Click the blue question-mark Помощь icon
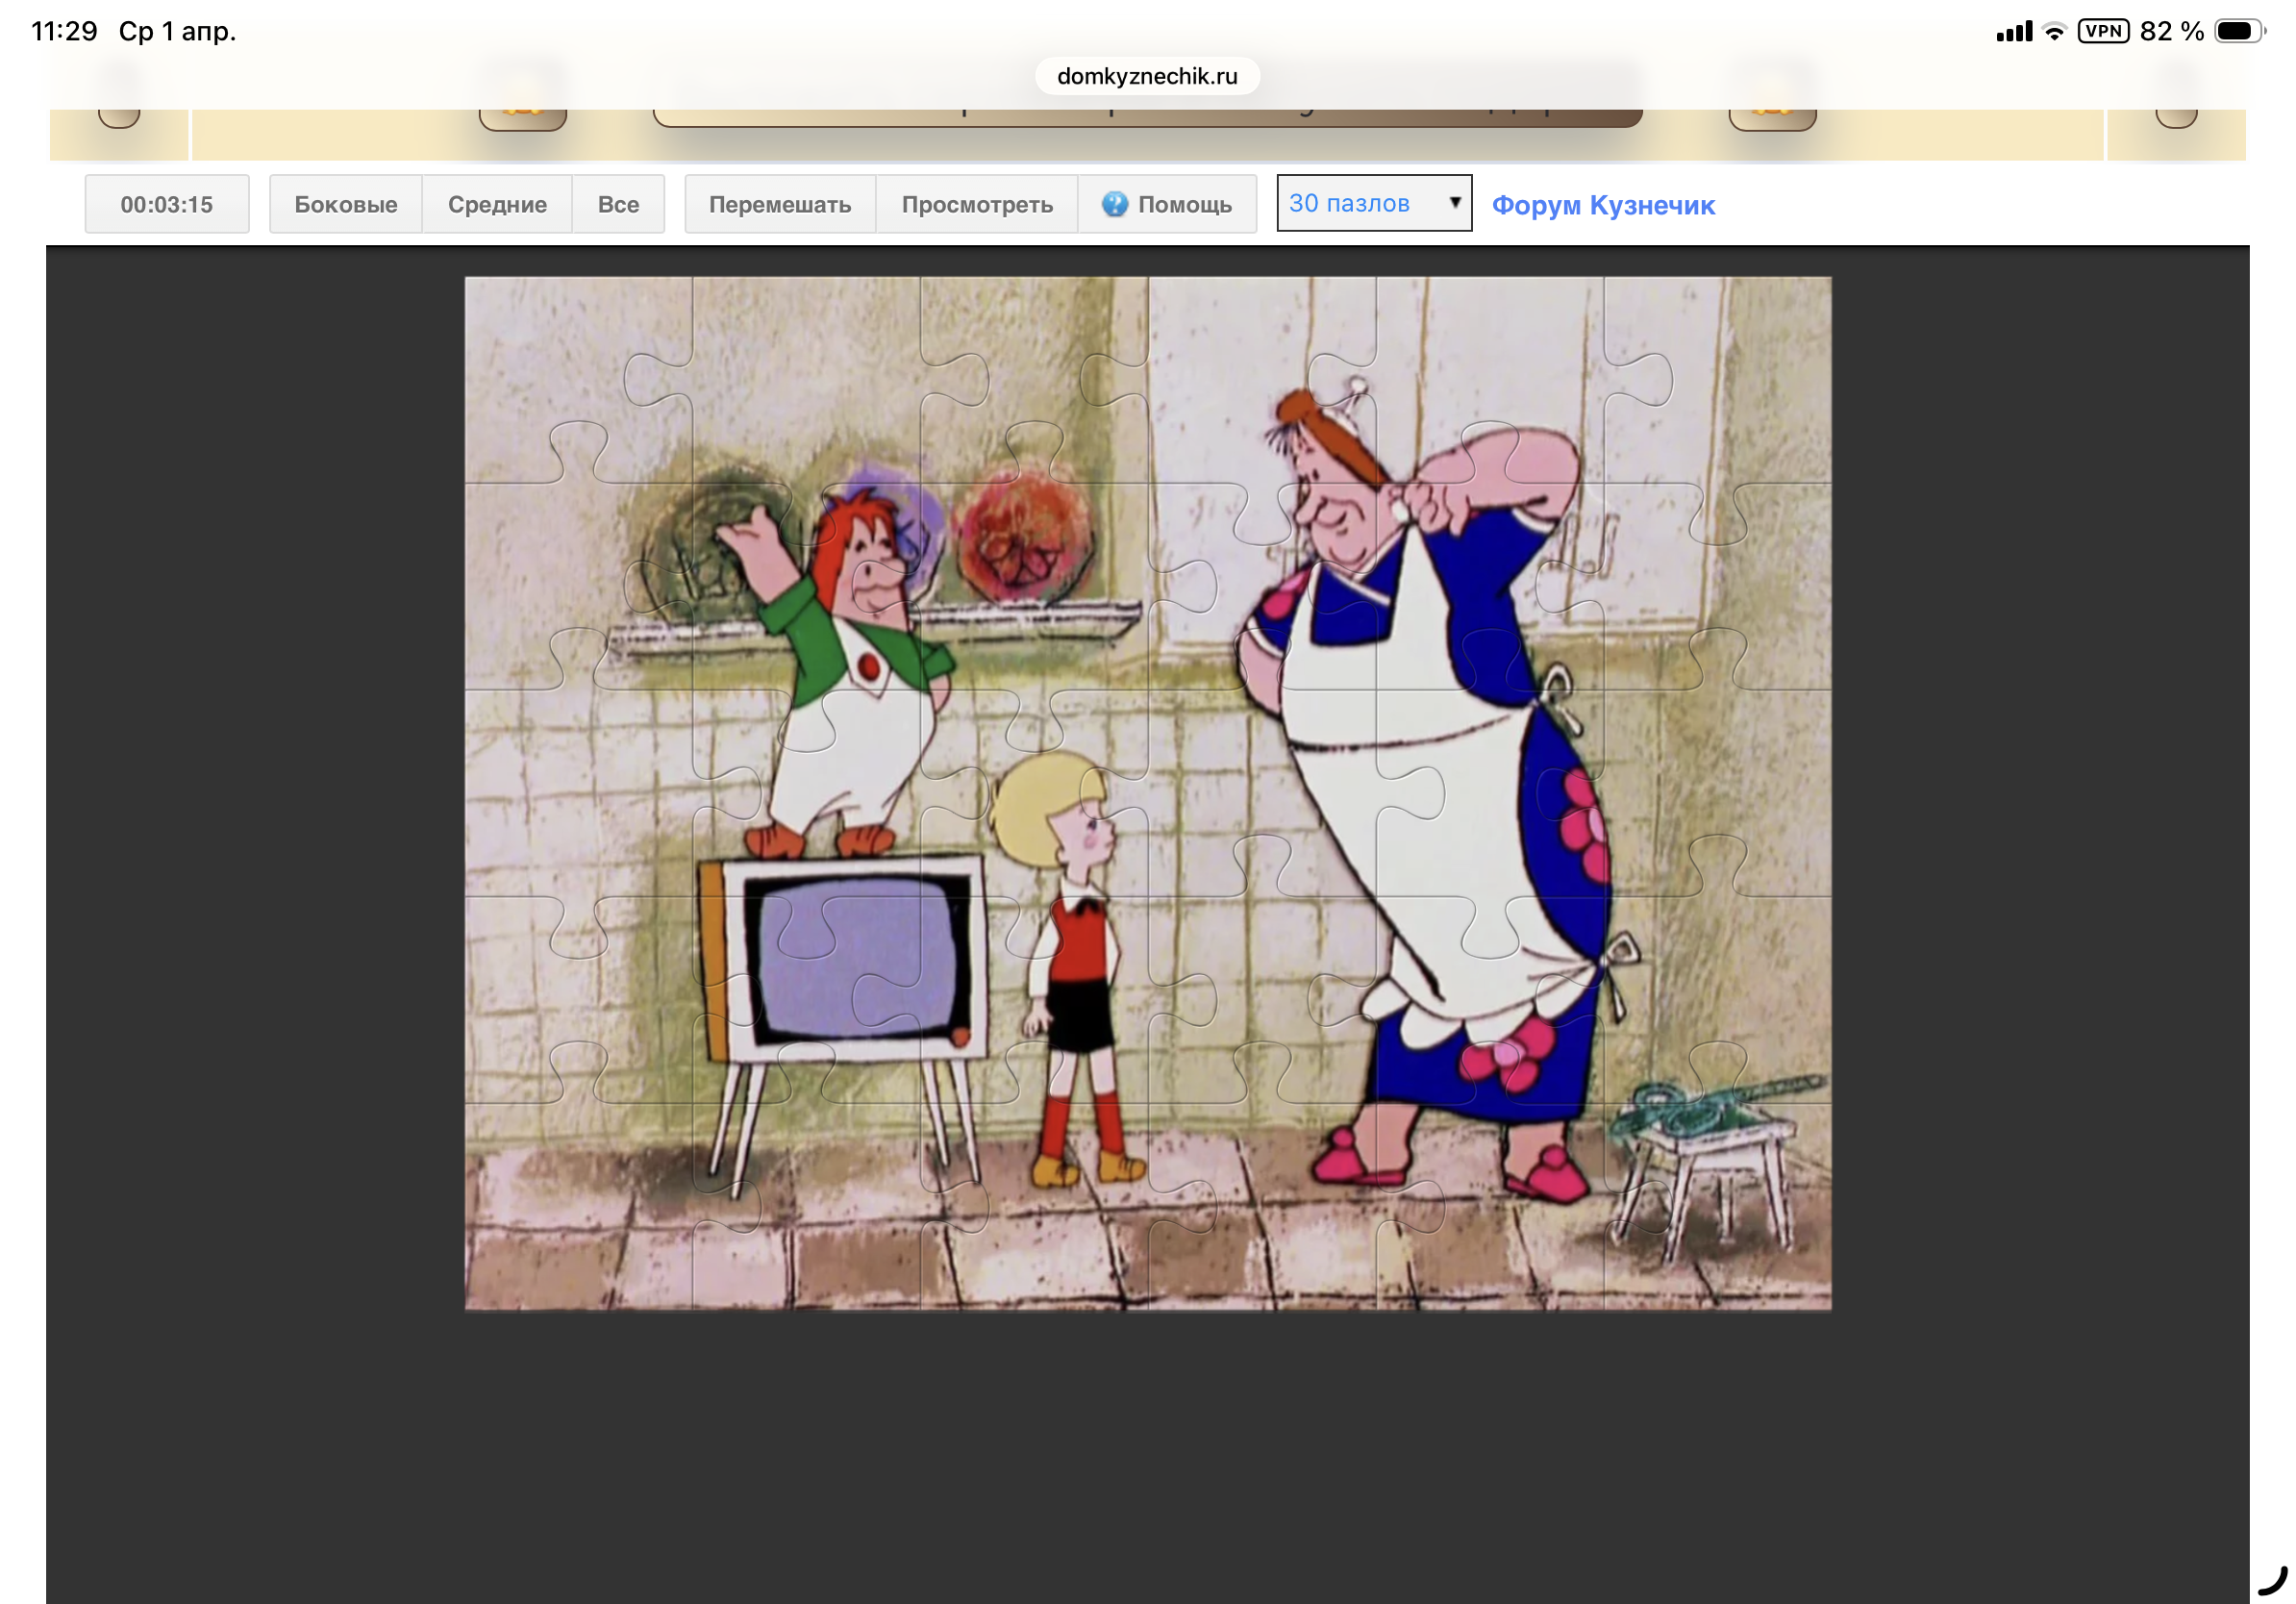Image resolution: width=2296 pixels, height=1604 pixels. click(x=1114, y=204)
